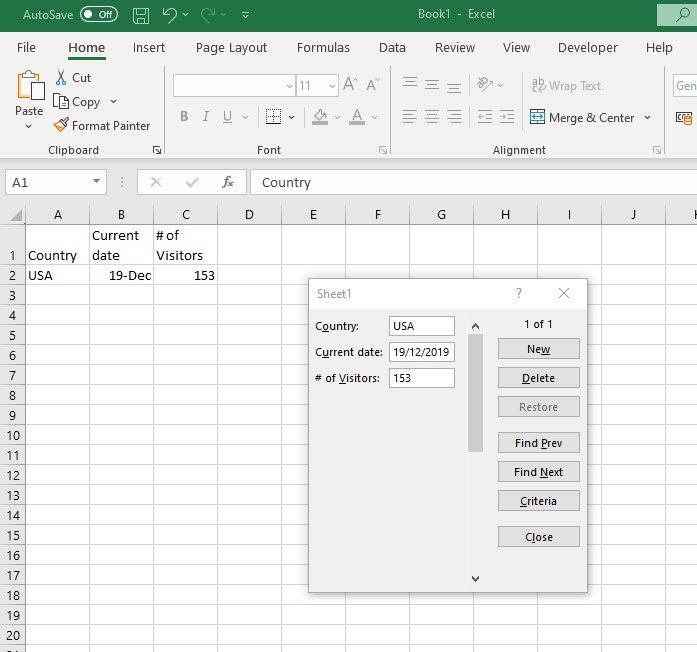This screenshot has height=652, width=697.
Task: Open the Borders dropdown arrow
Action: 292,117
